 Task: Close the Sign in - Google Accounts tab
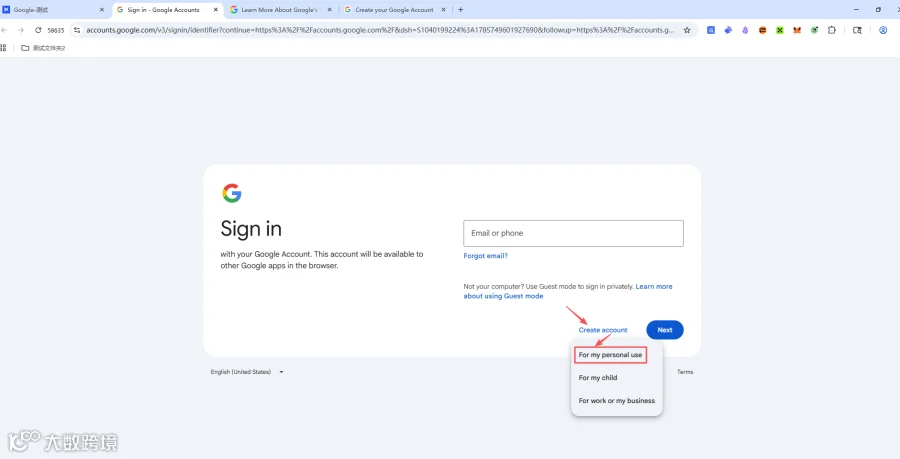pyautogui.click(x=216, y=10)
